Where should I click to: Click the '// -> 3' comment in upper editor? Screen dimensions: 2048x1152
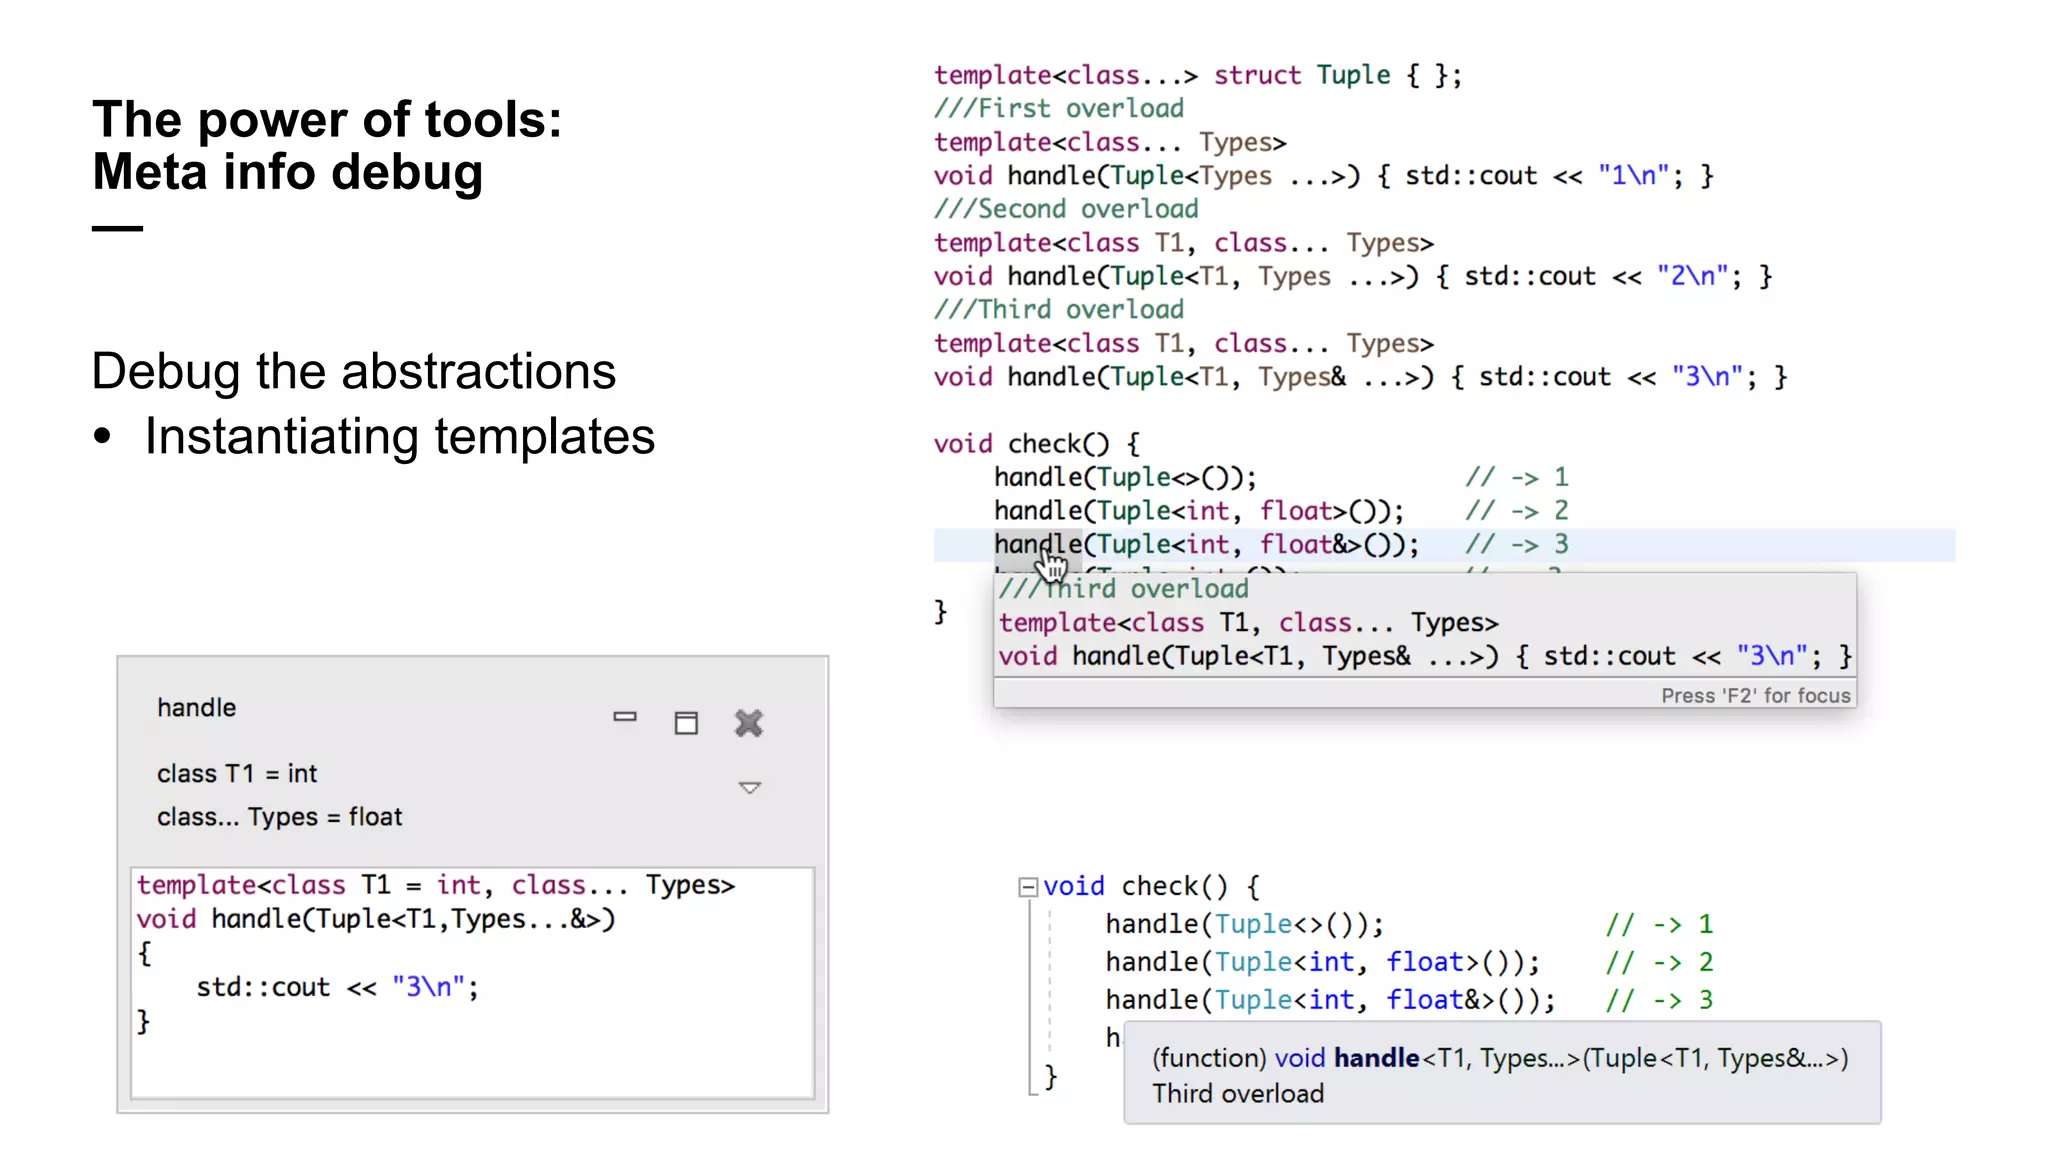click(1517, 545)
